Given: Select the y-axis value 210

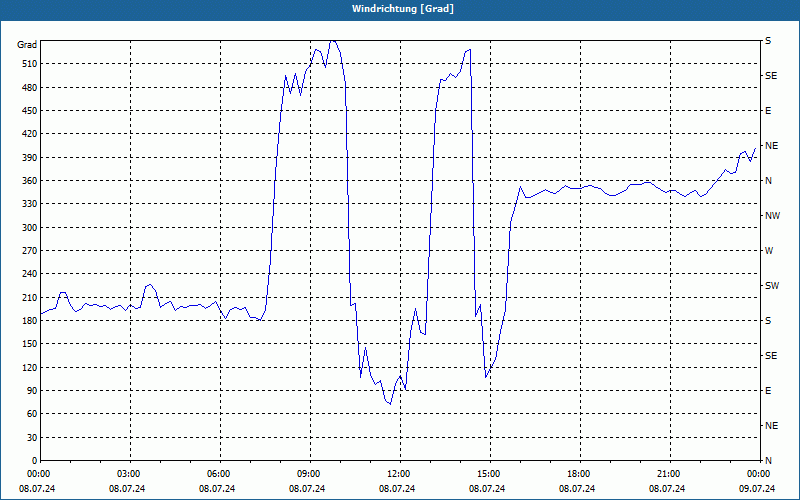Looking at the screenshot, I should [30, 297].
